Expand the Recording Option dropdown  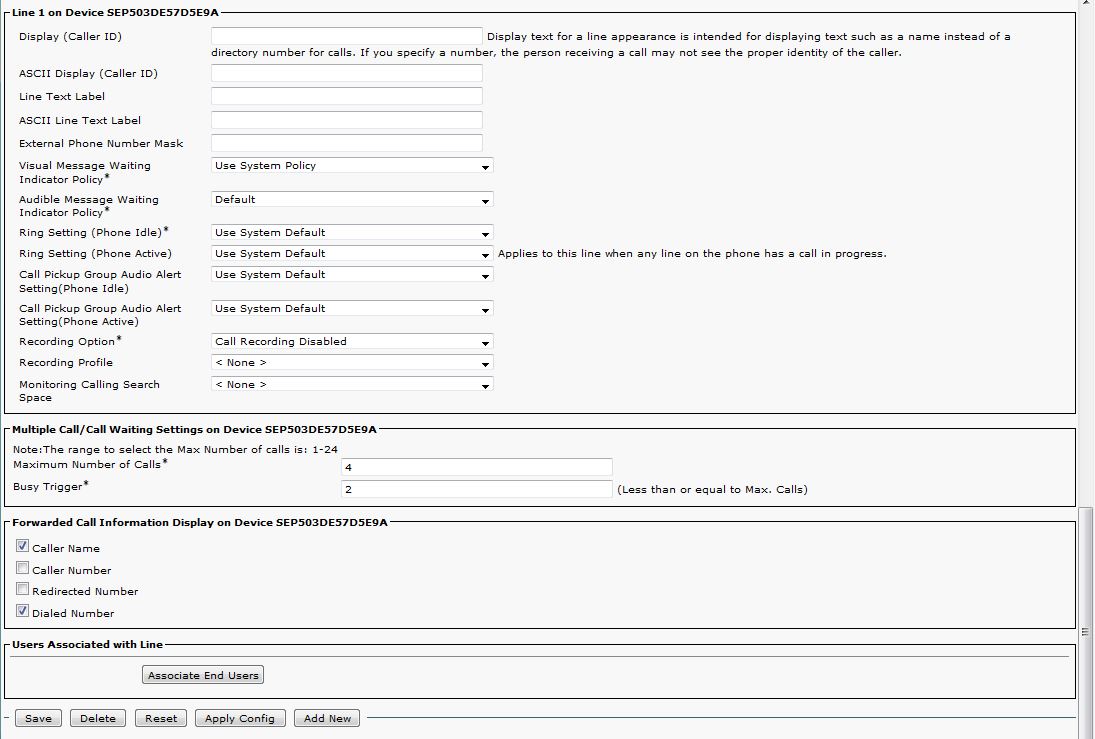click(x=352, y=342)
